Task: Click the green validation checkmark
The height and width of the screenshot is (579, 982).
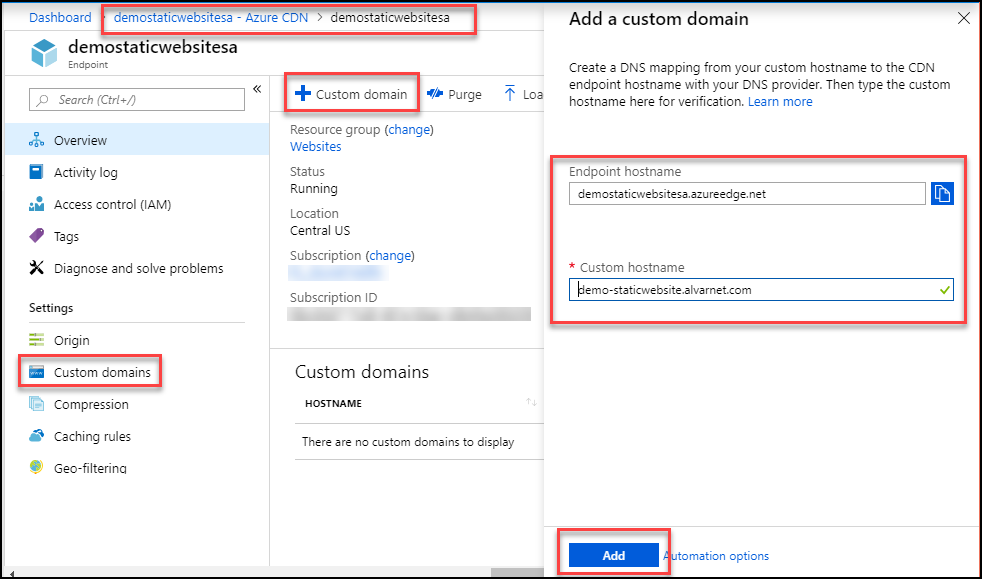Action: pyautogui.click(x=944, y=290)
